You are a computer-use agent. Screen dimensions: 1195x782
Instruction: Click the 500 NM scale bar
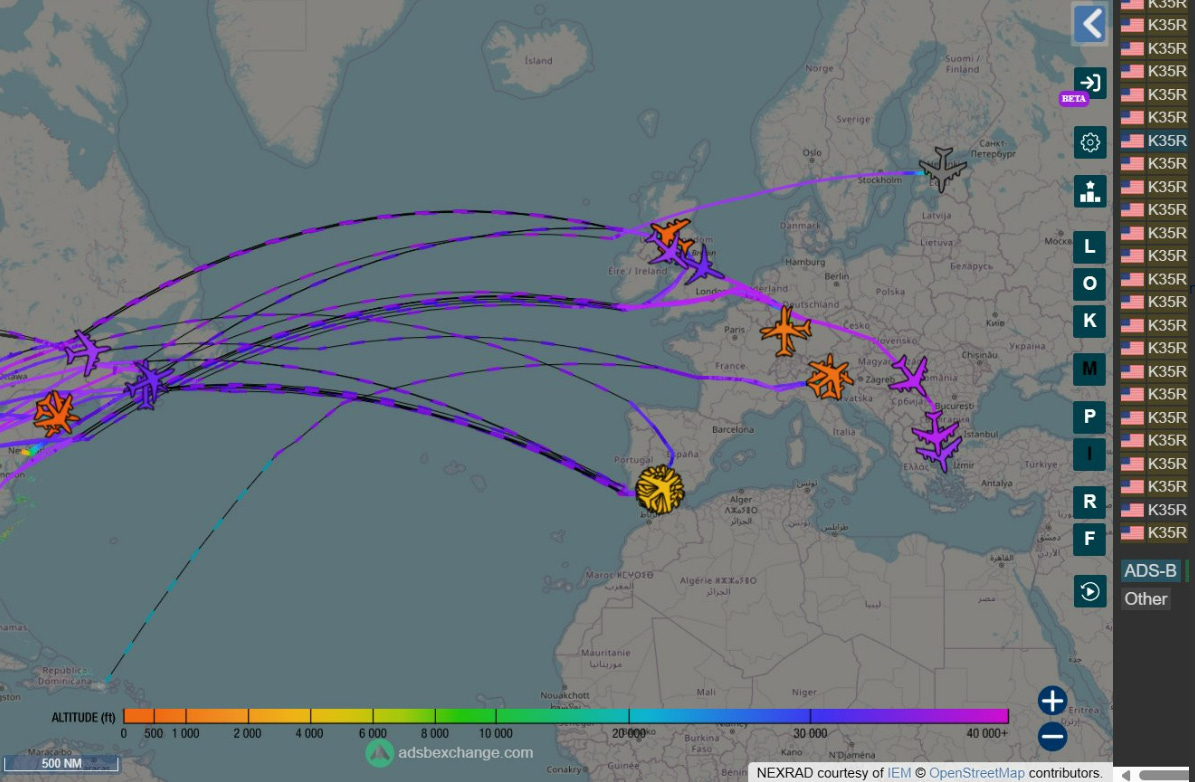[61, 763]
